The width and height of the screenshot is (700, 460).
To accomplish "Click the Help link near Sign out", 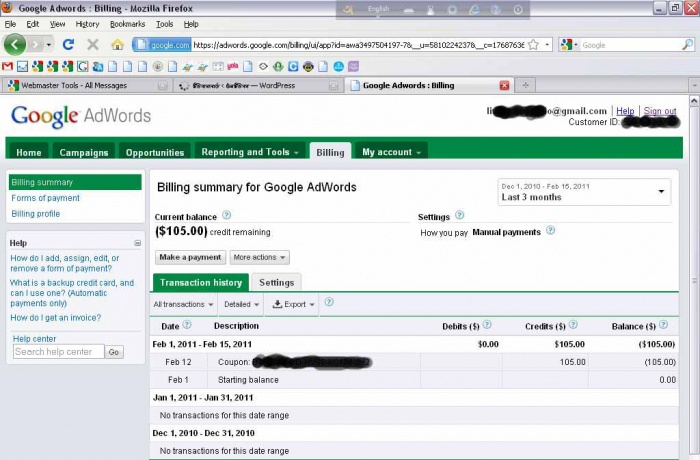I will 625,111.
